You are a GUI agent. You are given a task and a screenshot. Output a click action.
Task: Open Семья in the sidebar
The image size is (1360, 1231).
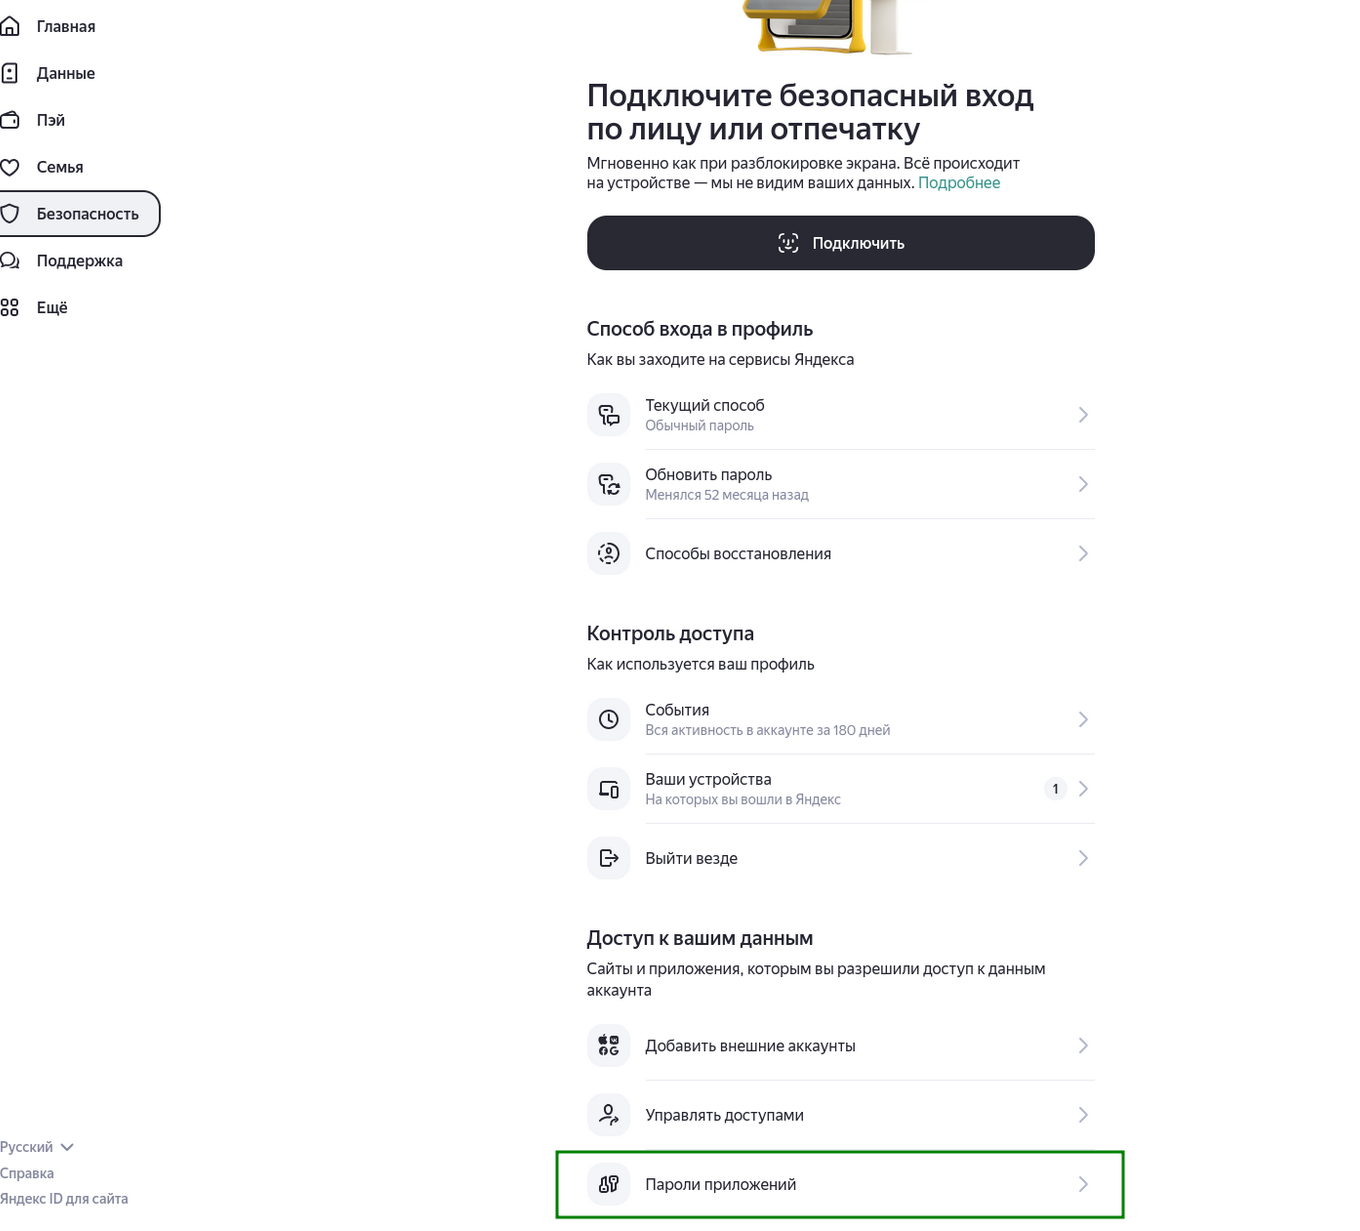(x=59, y=167)
